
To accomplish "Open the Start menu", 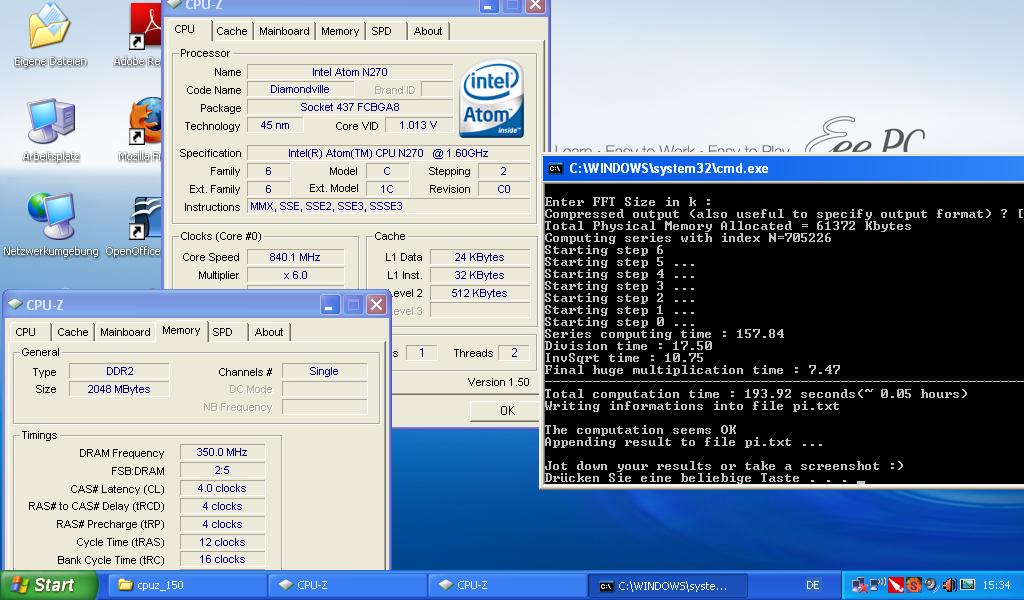I will click(x=48, y=585).
